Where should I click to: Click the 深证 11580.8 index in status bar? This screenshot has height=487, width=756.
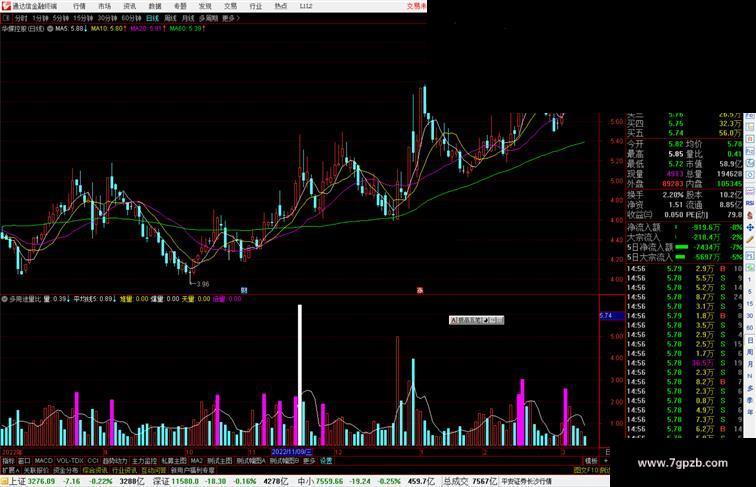click(176, 481)
